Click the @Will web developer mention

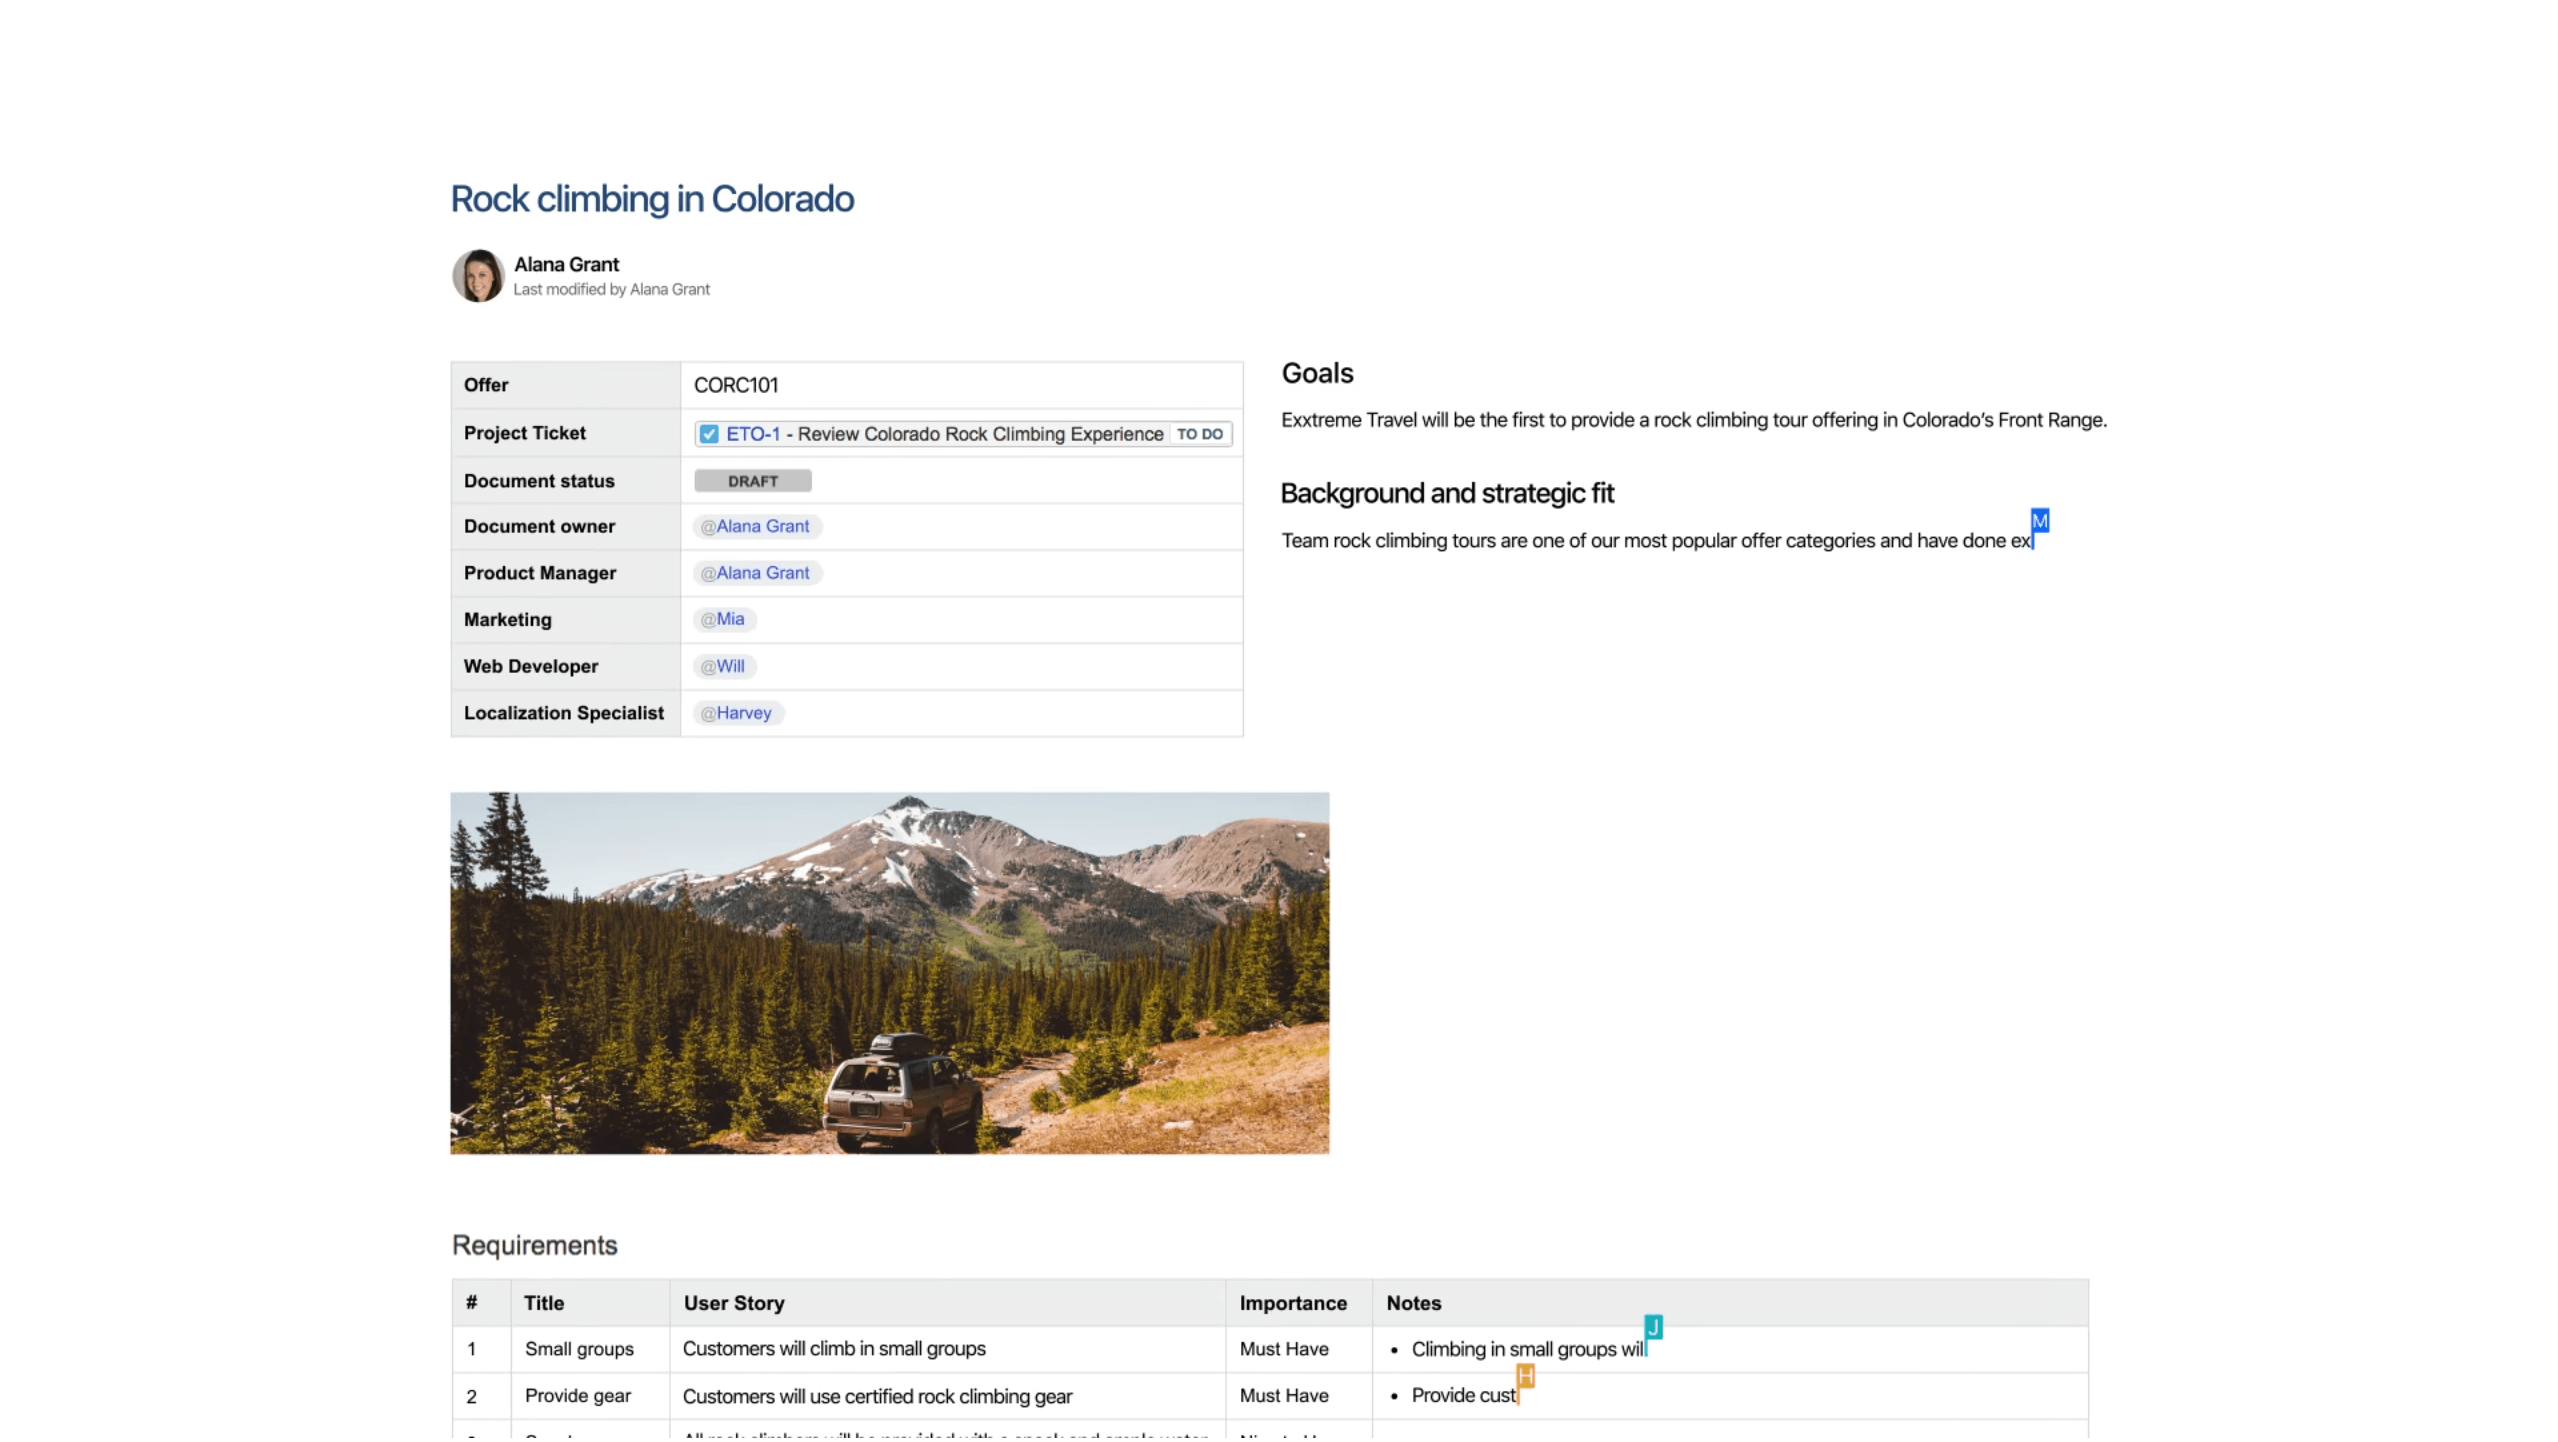[721, 666]
